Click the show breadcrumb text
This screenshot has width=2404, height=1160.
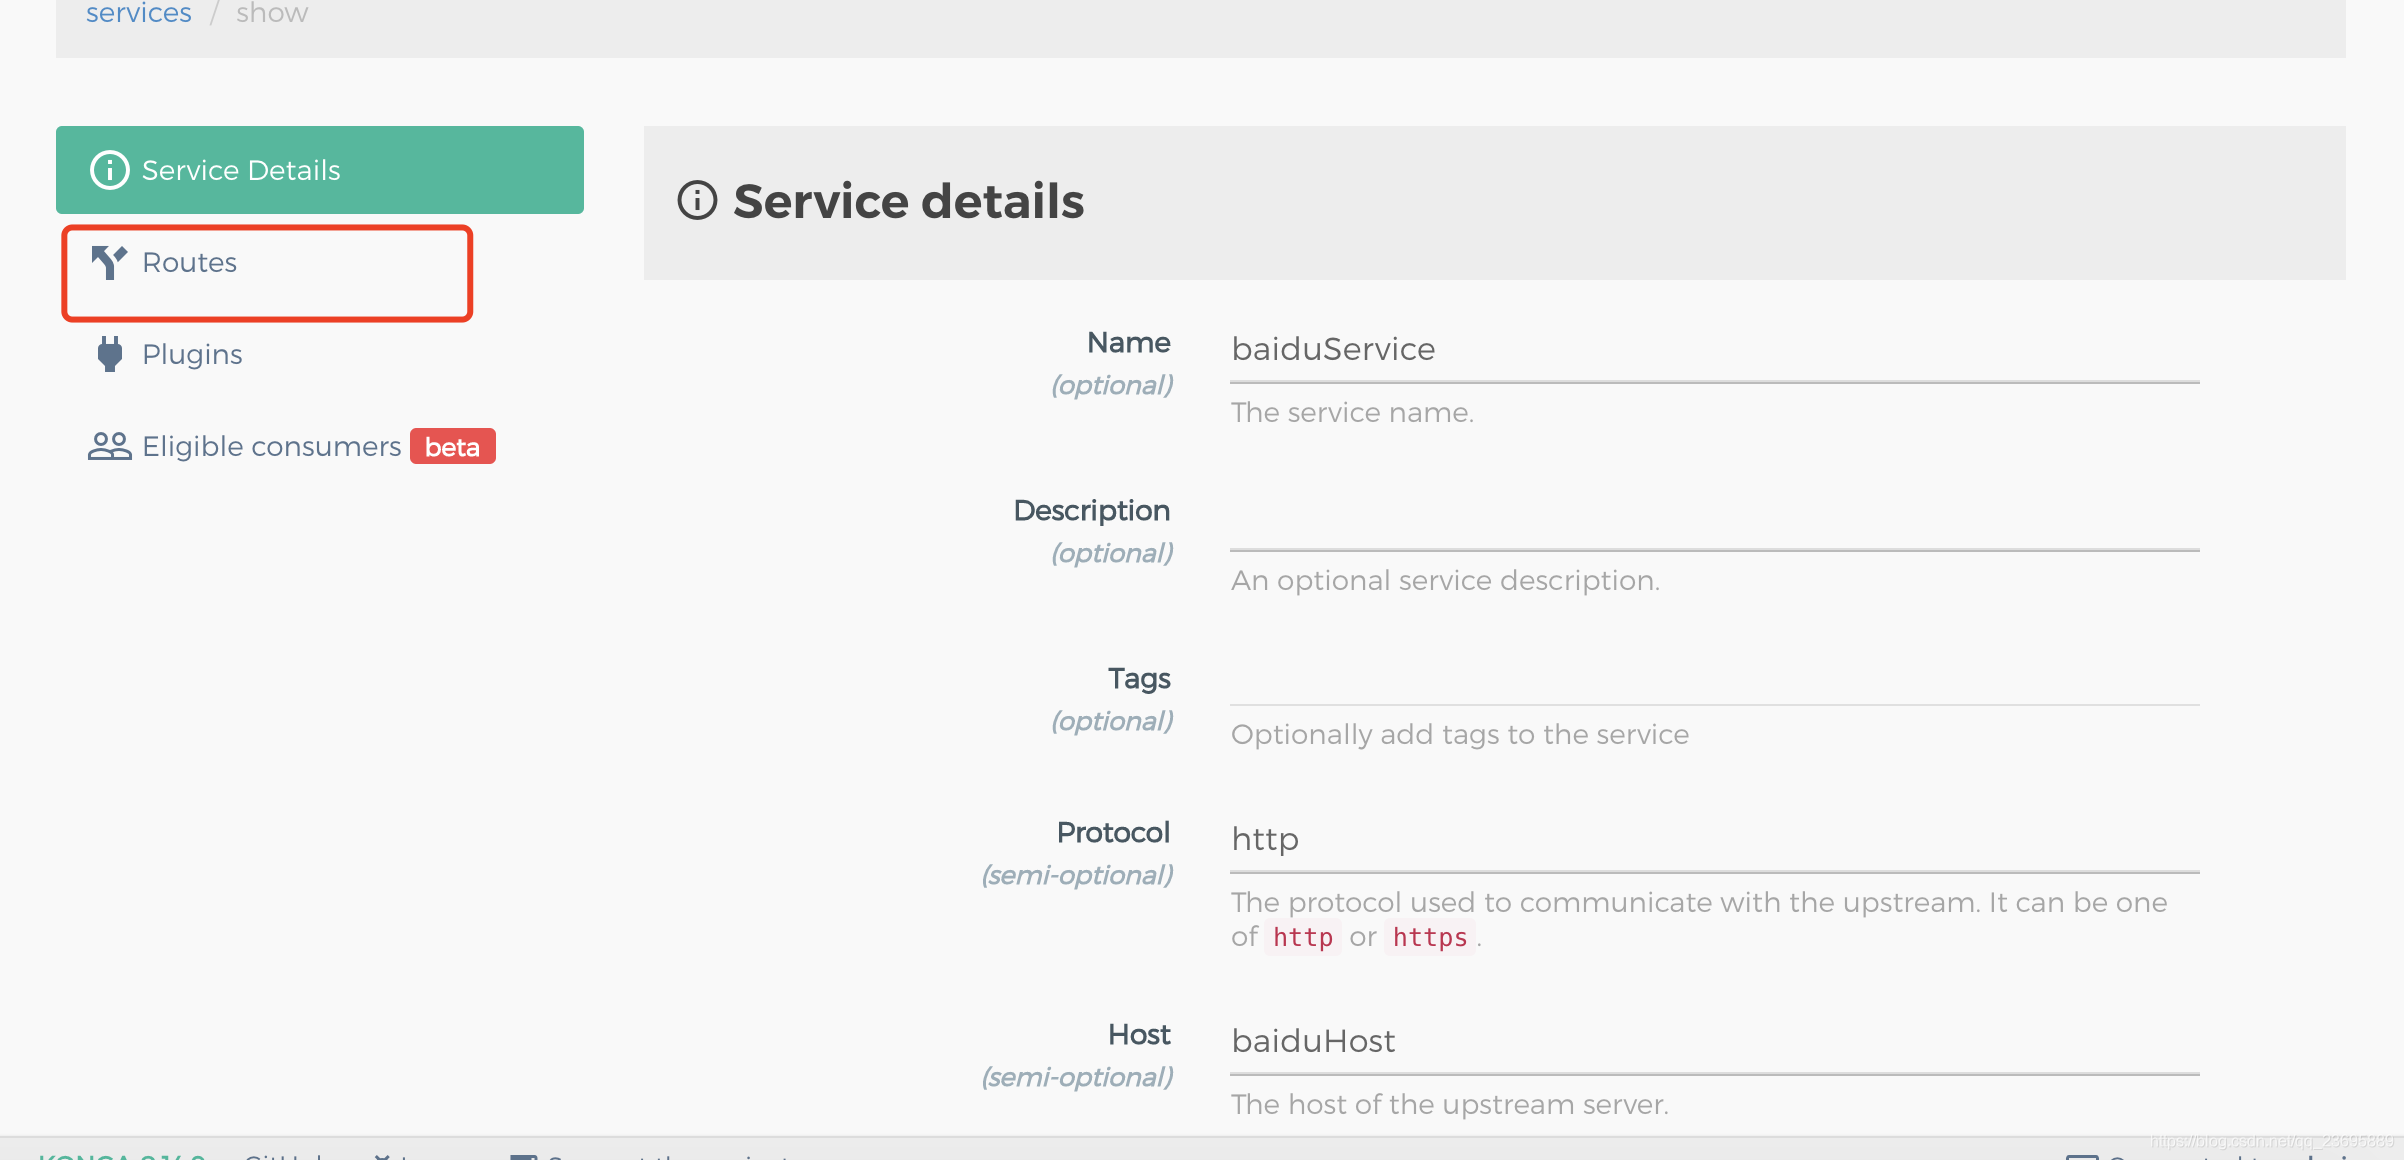pyautogui.click(x=272, y=13)
